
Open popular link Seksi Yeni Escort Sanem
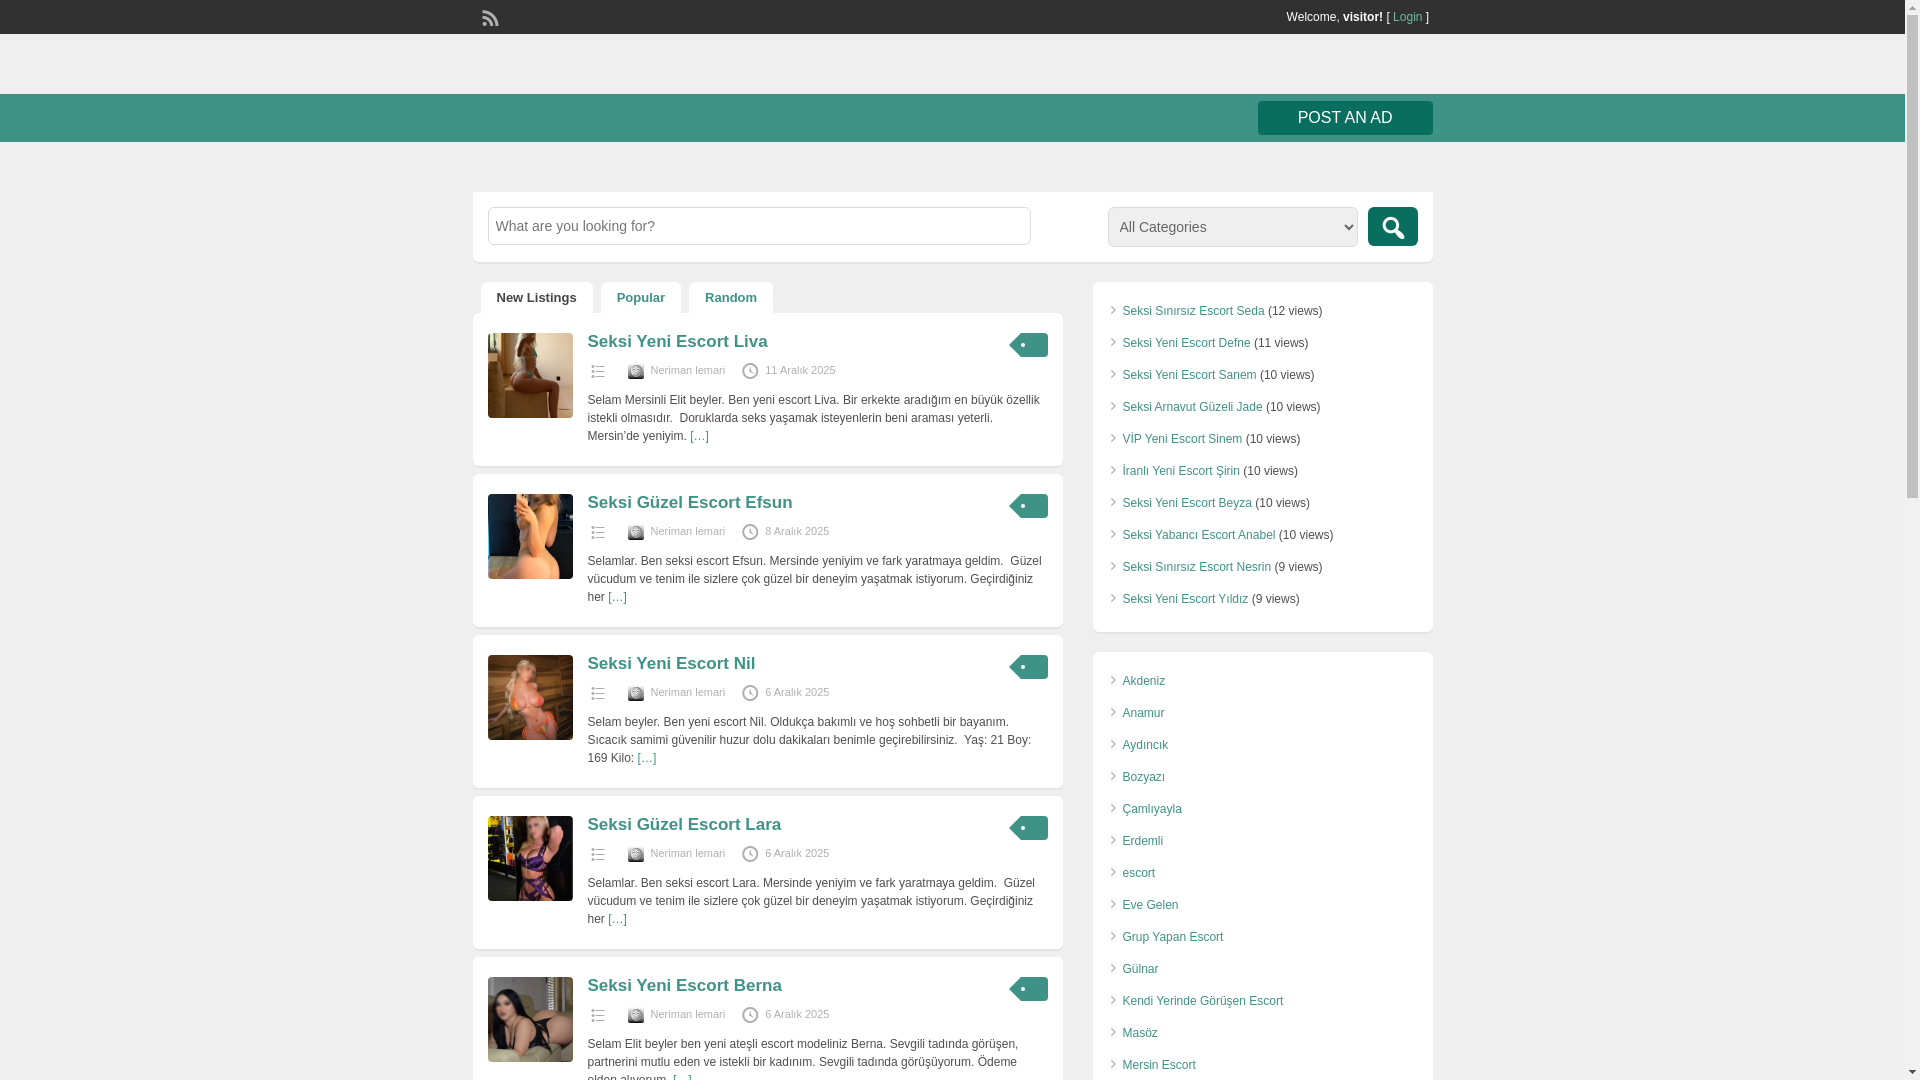click(x=1189, y=375)
